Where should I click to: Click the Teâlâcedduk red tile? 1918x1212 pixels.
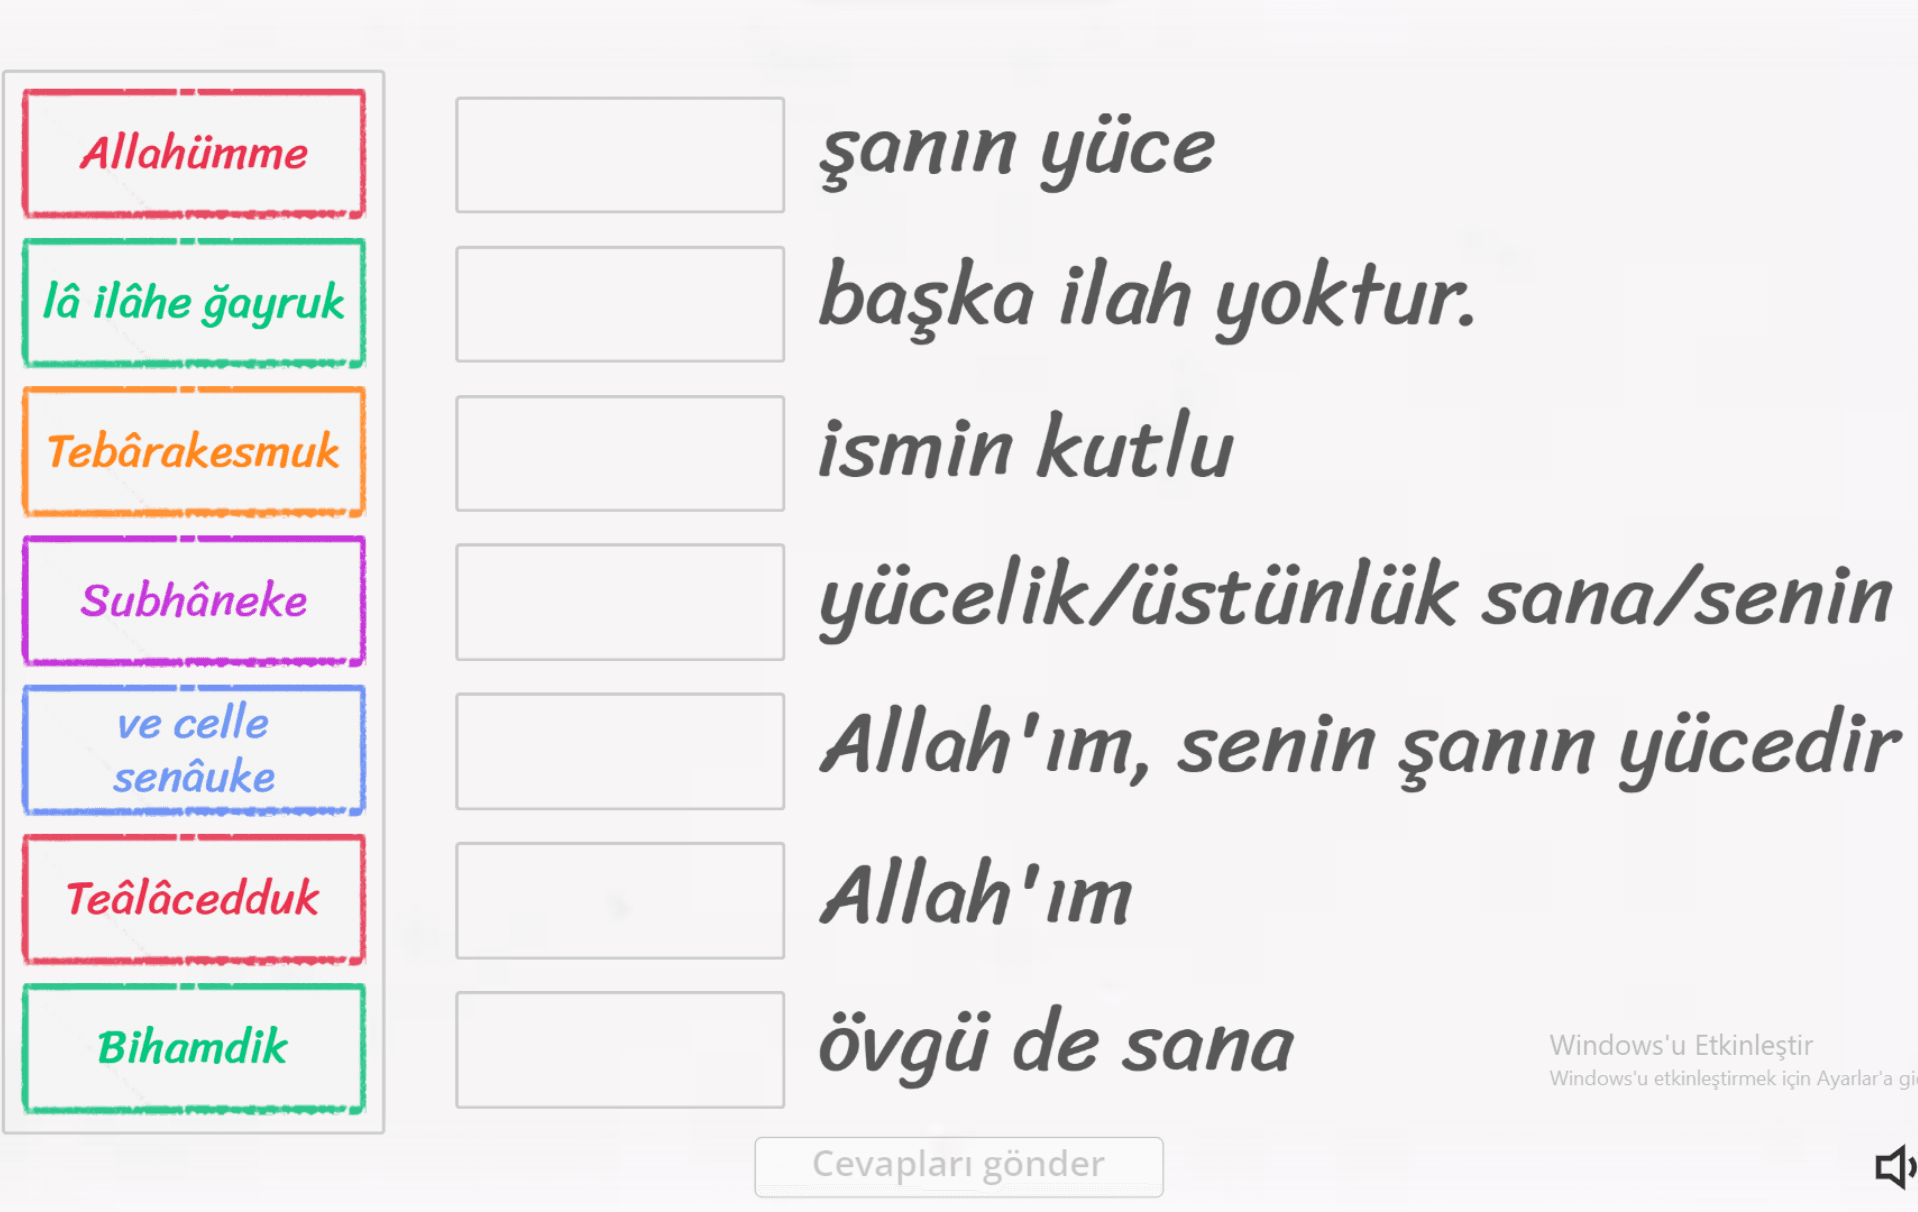pos(193,898)
